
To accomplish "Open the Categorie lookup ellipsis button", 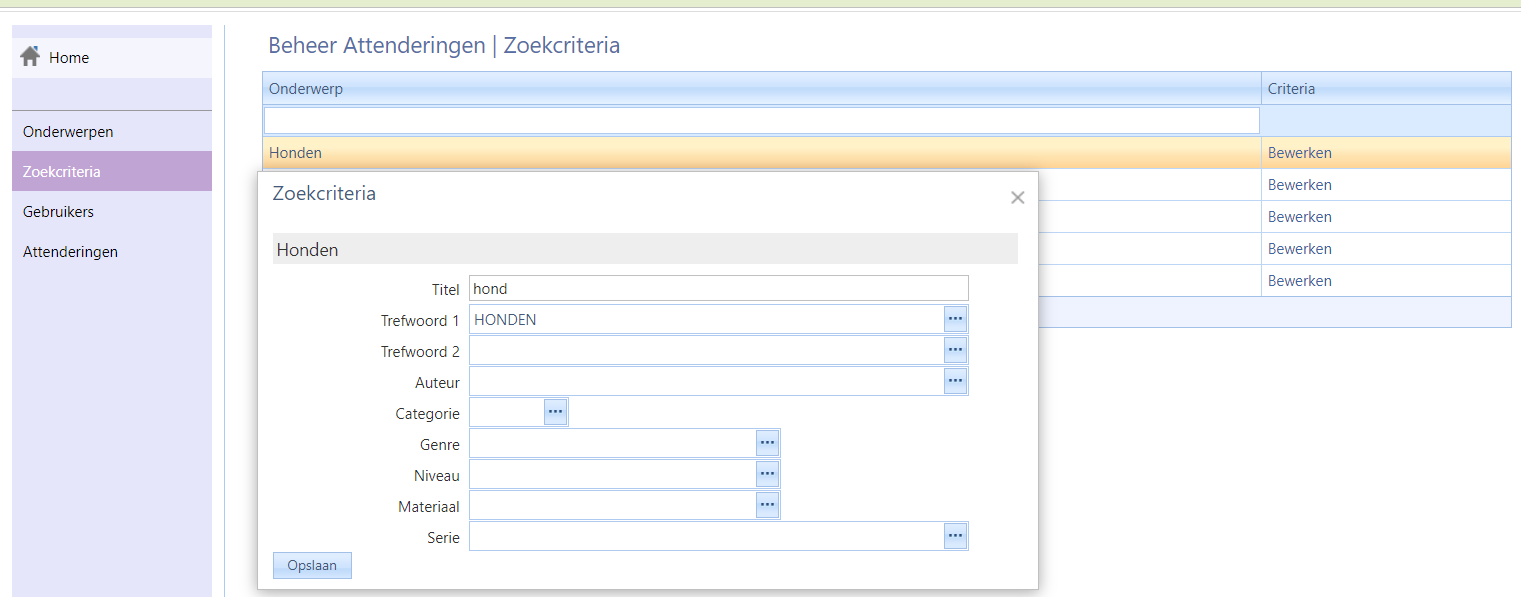I will [x=555, y=412].
